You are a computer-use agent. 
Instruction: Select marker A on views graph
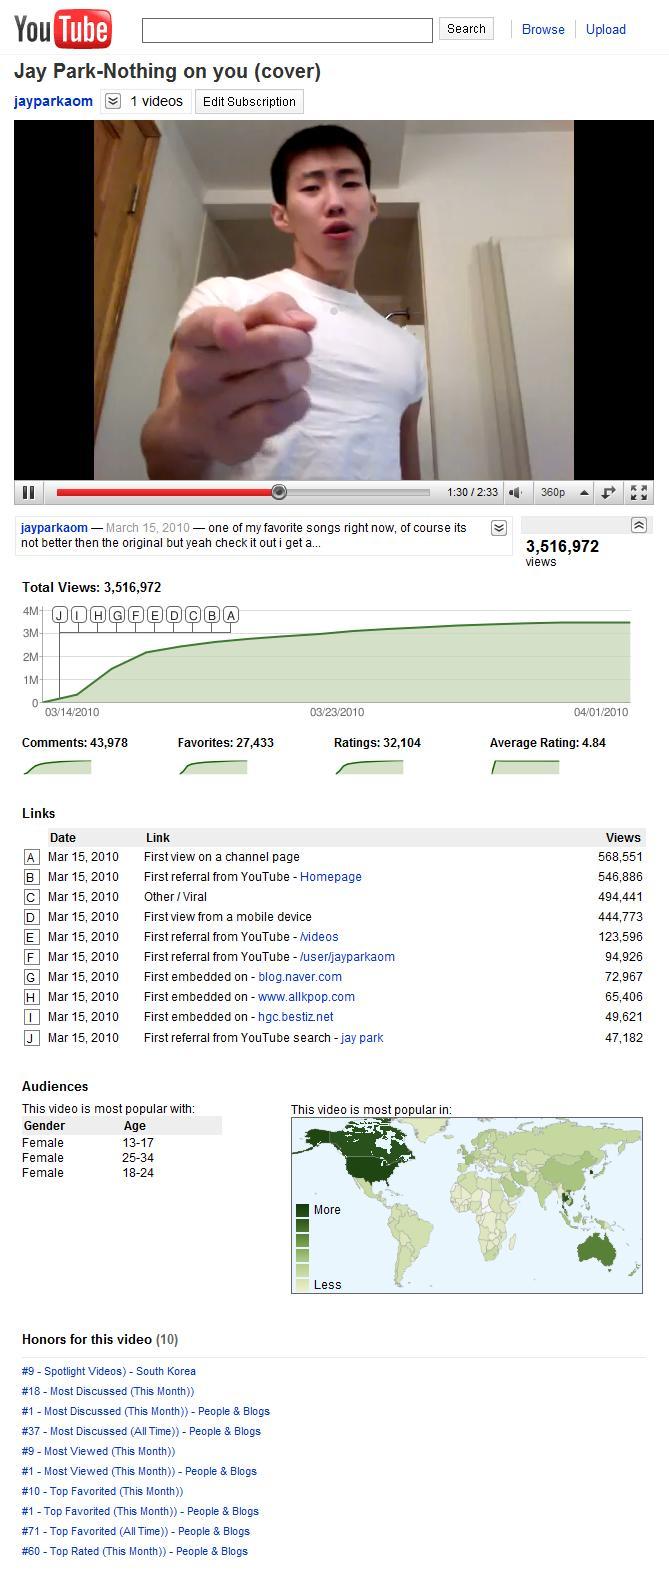pyautogui.click(x=231, y=615)
